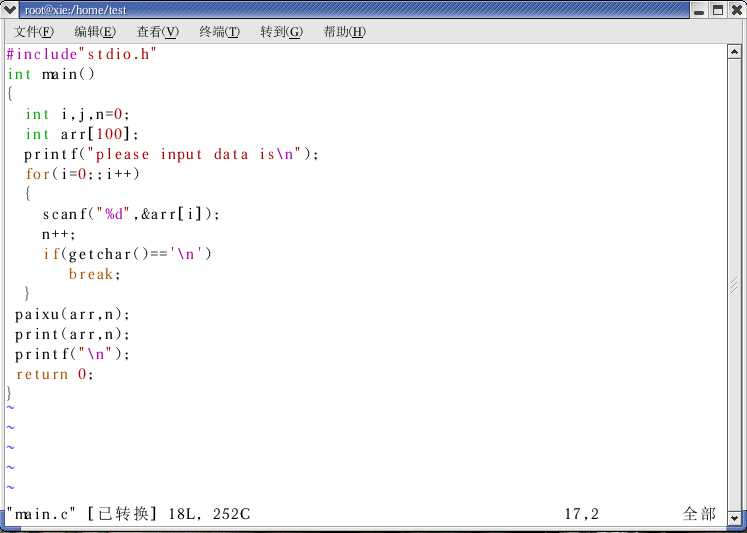Open the window menu icon in title bar

[x=10, y=9]
